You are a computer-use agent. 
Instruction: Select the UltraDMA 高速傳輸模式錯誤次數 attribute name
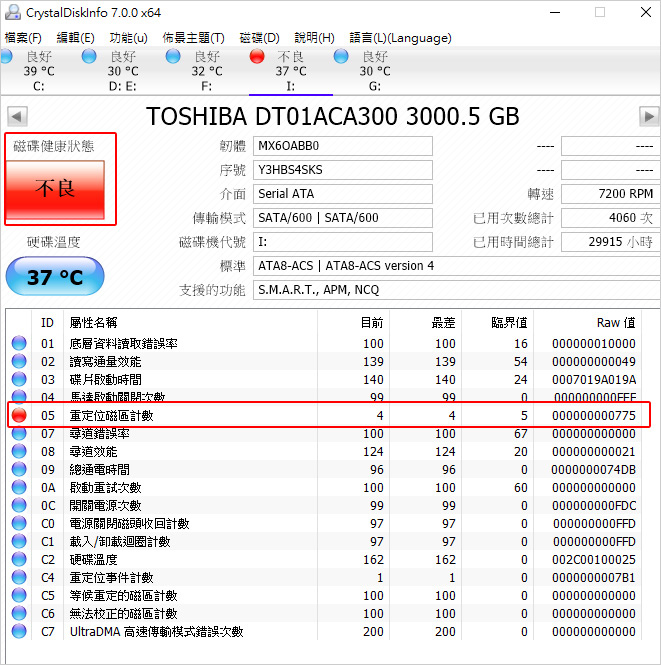[x=156, y=632]
